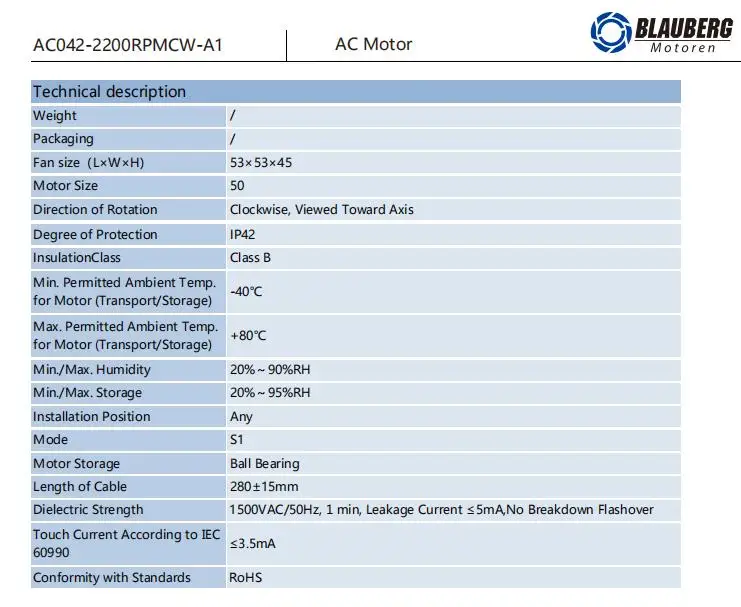The width and height of the screenshot is (741, 607).
Task: Select the 'Ball Bearing' value
Action: tap(265, 464)
